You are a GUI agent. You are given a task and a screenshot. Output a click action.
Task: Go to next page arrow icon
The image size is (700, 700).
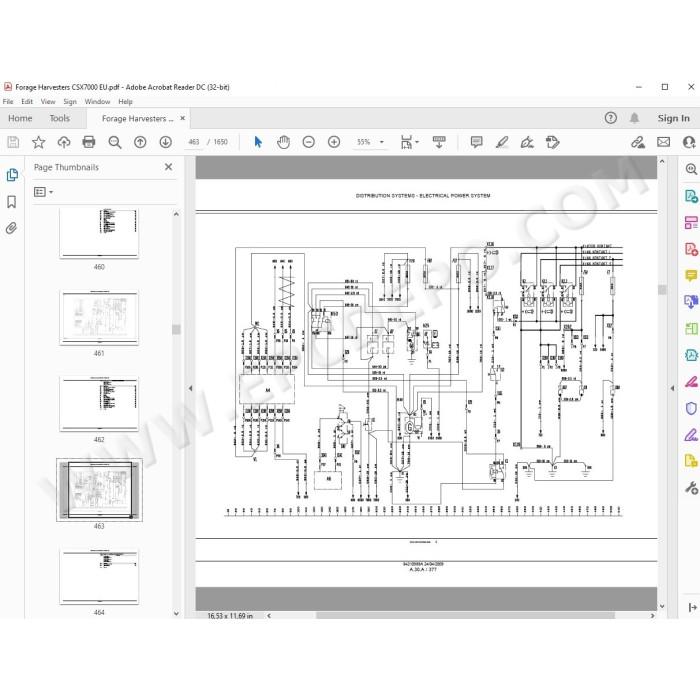[x=166, y=142]
